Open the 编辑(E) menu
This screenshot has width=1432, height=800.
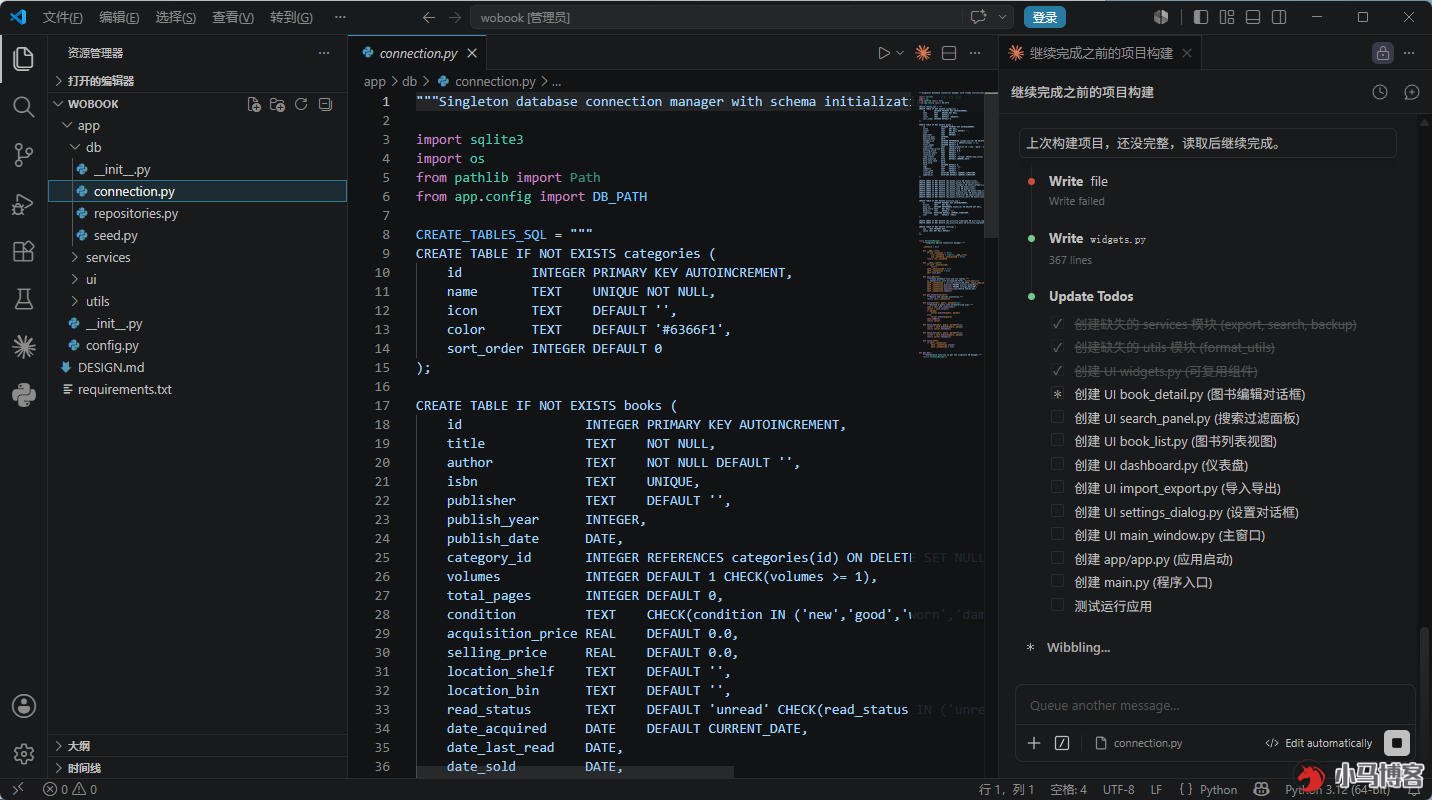(119, 17)
